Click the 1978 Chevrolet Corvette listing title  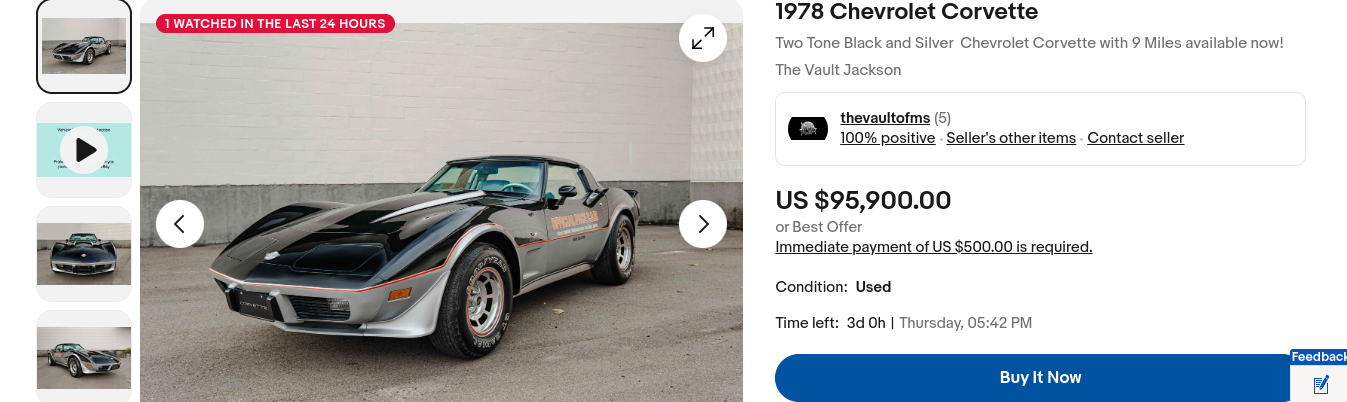907,12
